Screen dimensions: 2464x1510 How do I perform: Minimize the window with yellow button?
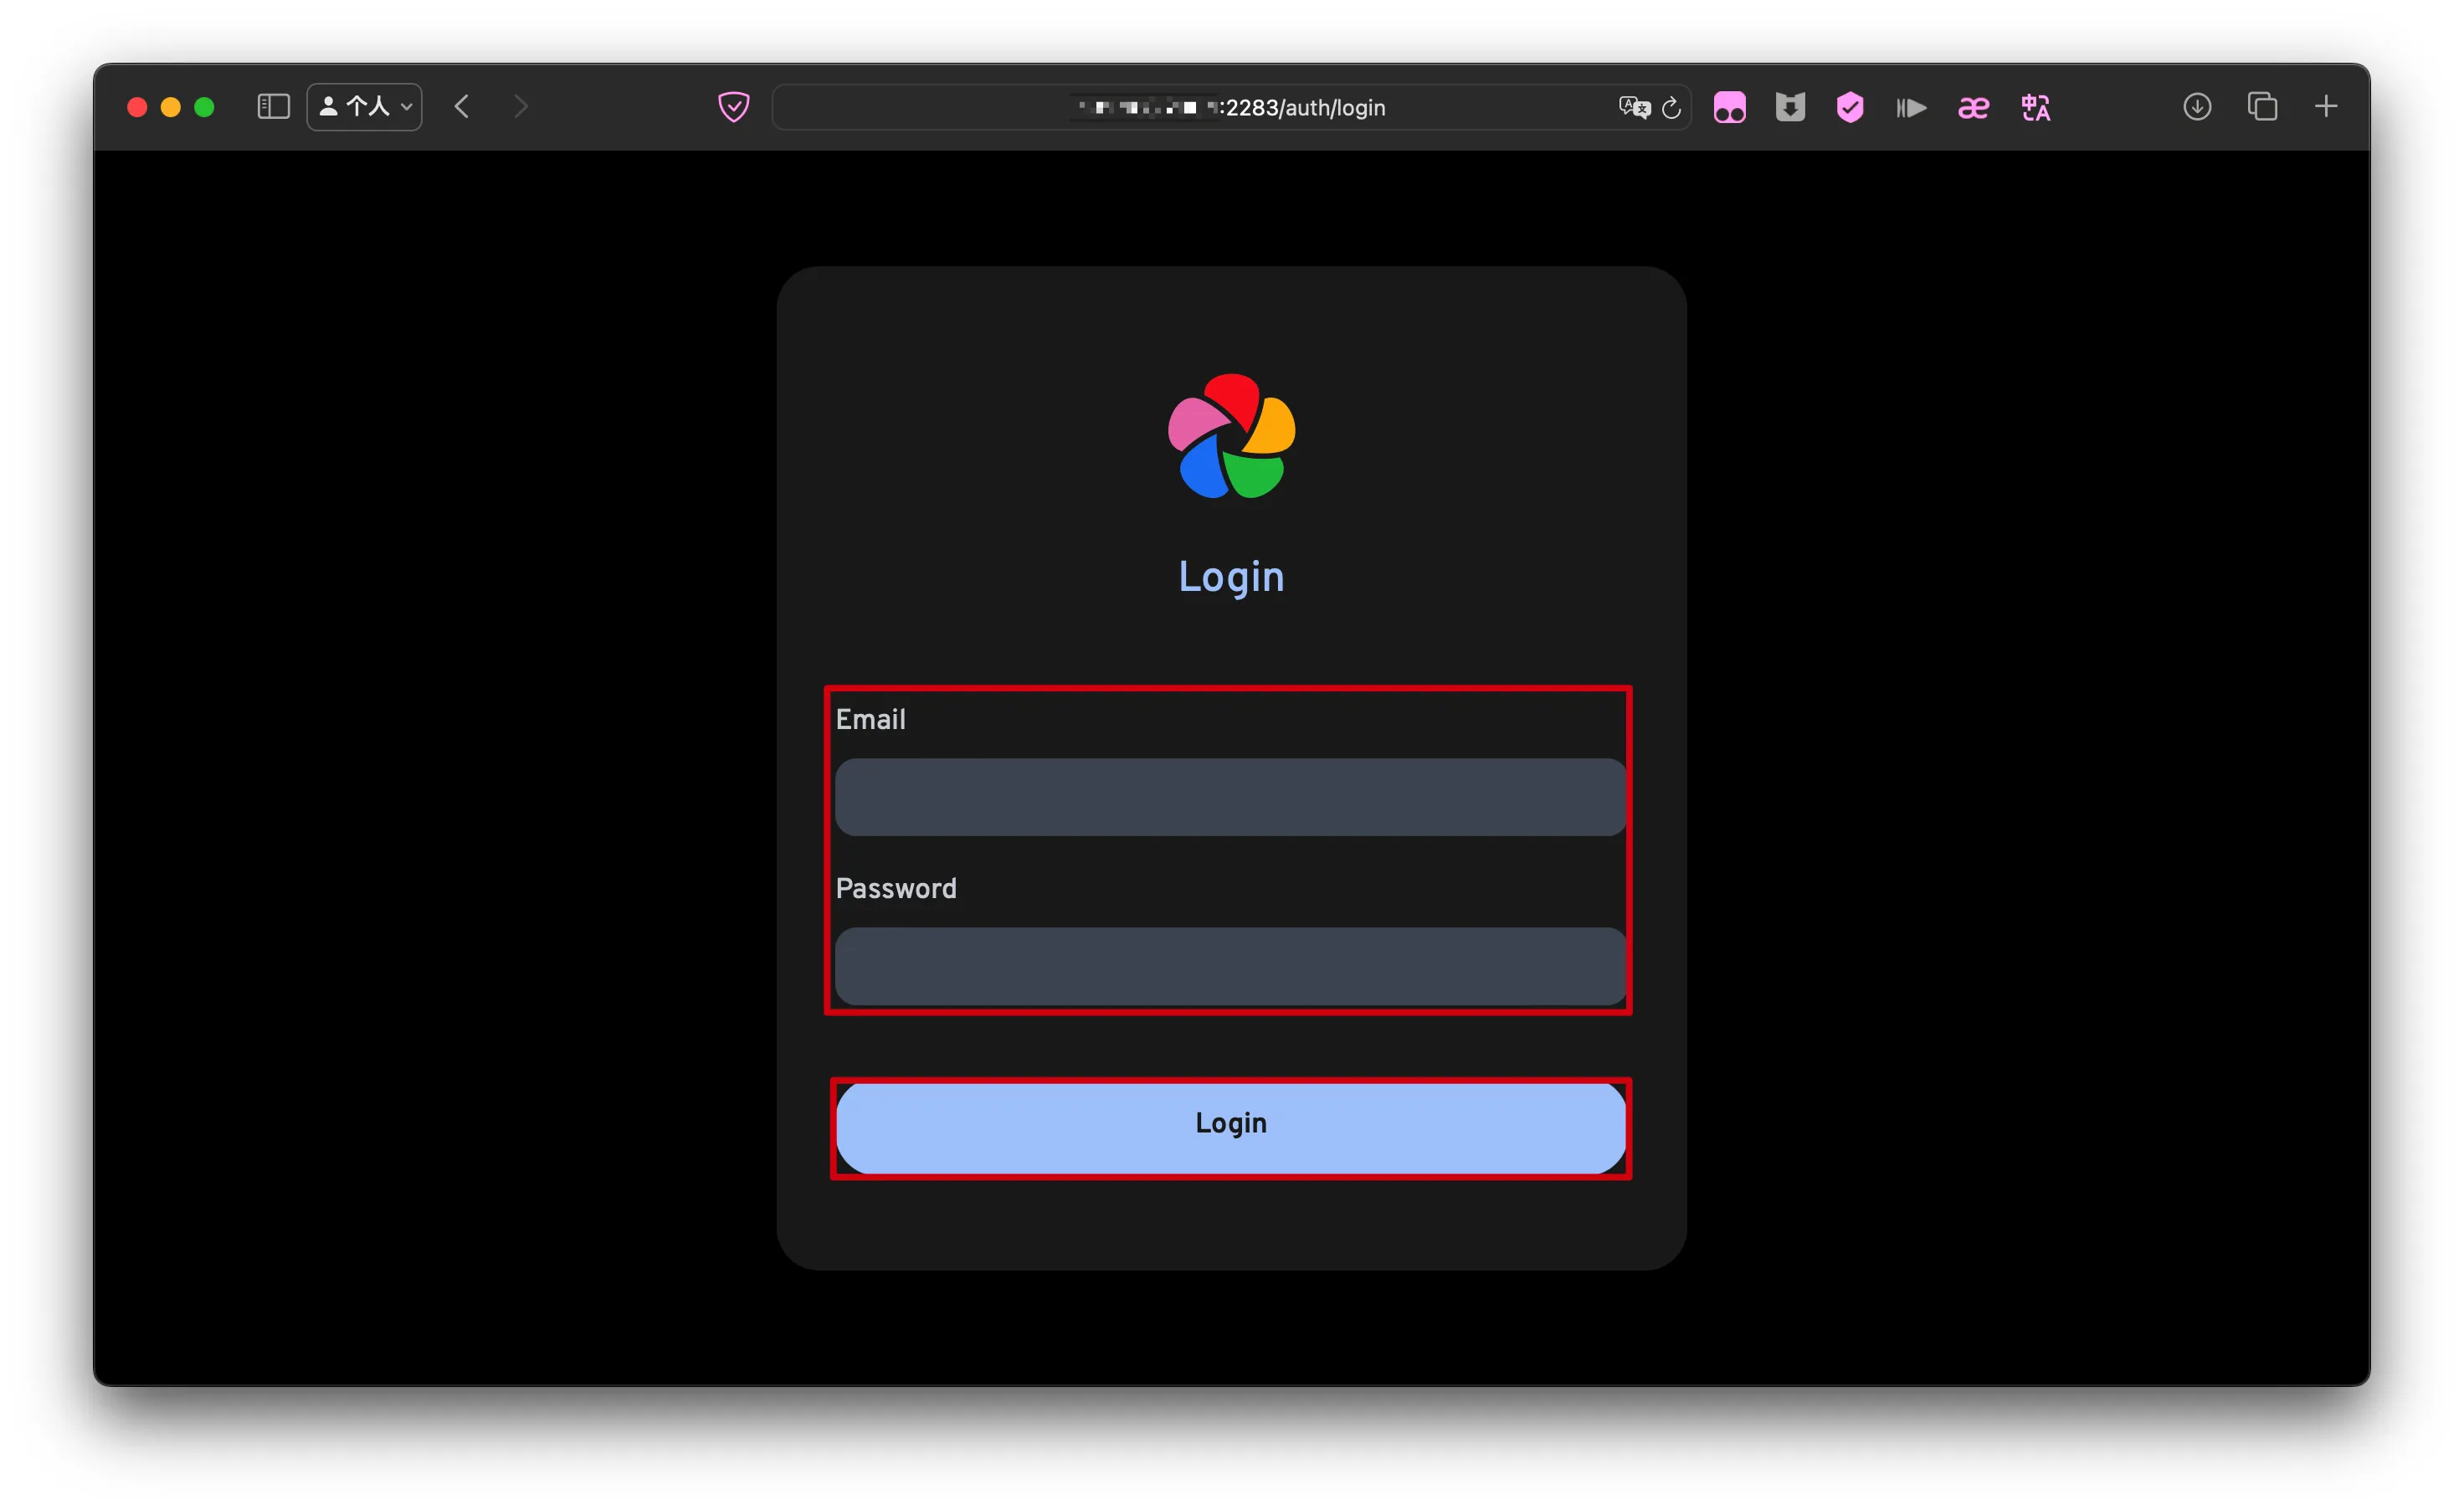[171, 107]
